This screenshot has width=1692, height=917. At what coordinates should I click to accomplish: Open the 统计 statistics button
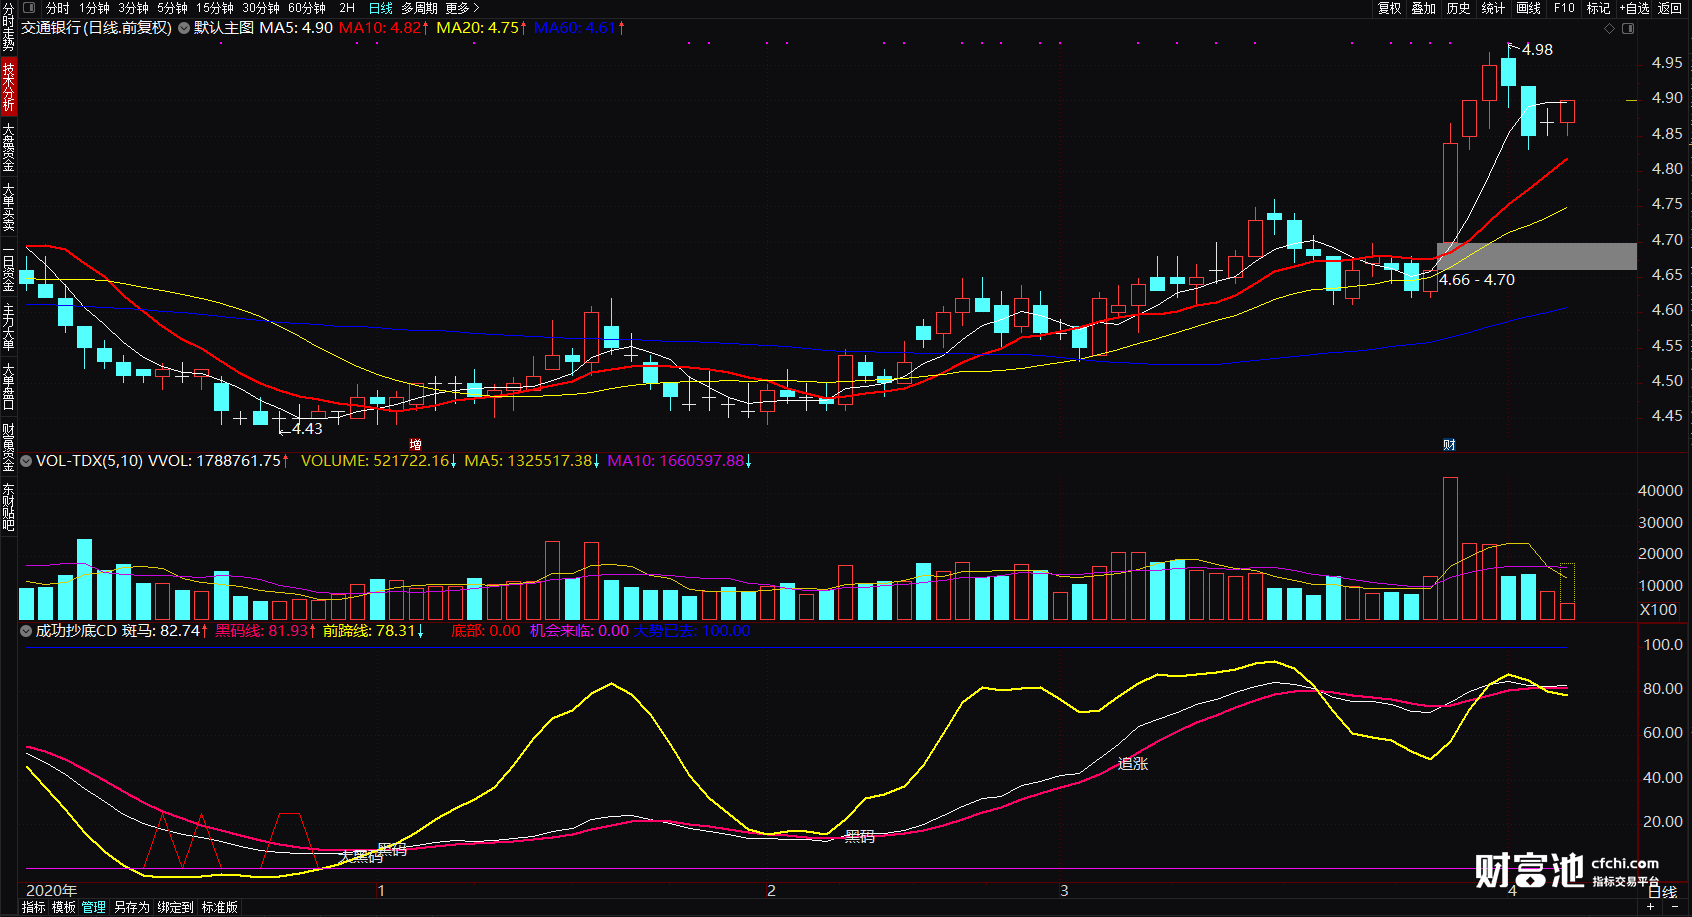(1493, 8)
